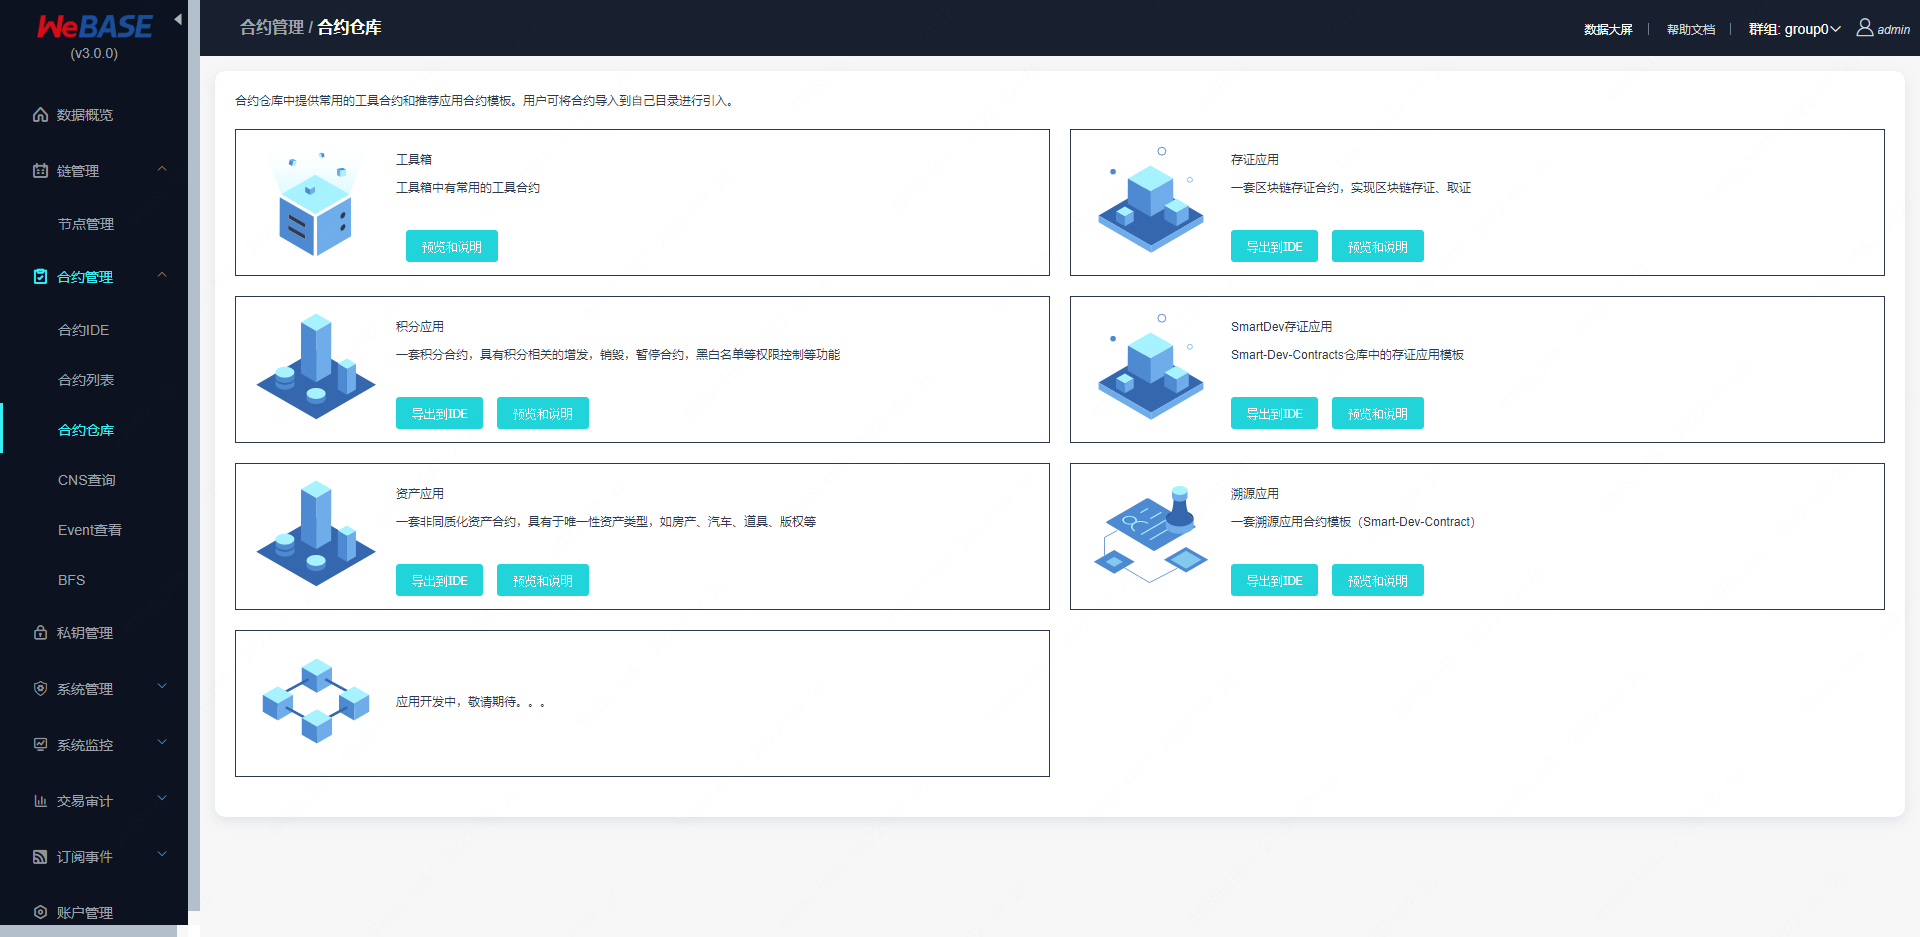Collapse the sidebar with the arrow icon
1920x937 pixels.
point(178,19)
